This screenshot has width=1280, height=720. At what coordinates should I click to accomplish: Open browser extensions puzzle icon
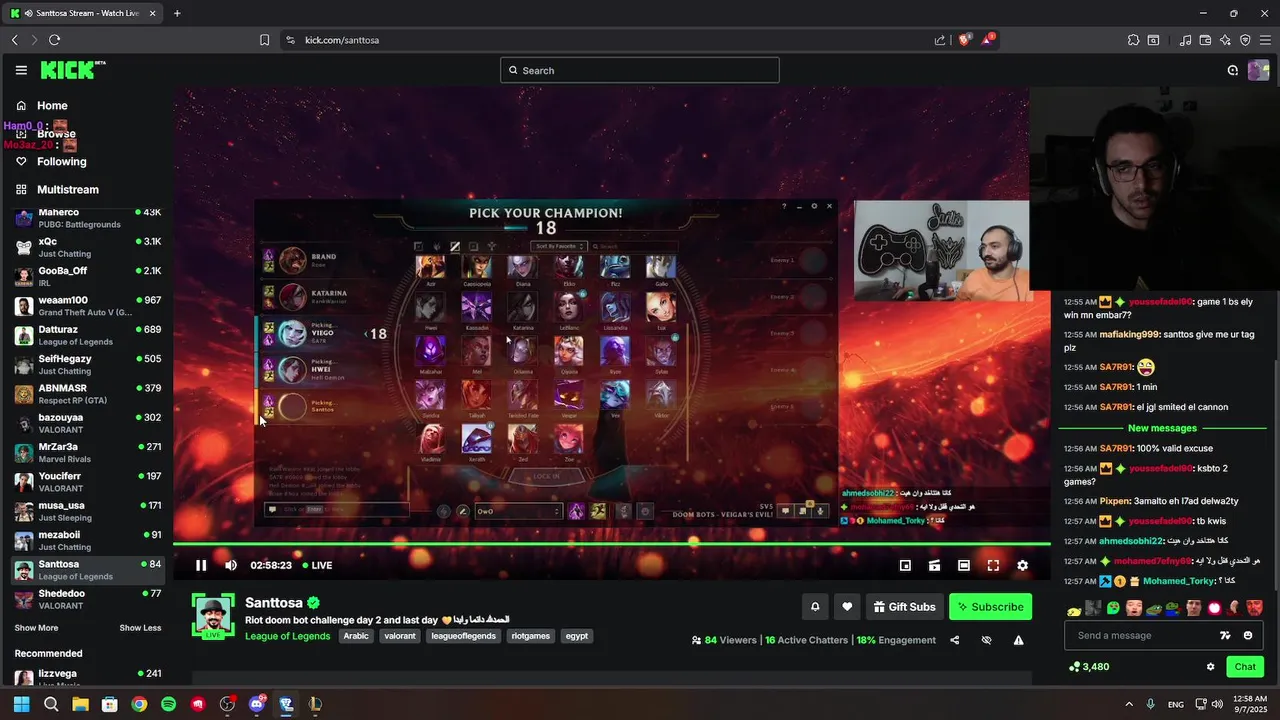click(x=1133, y=40)
